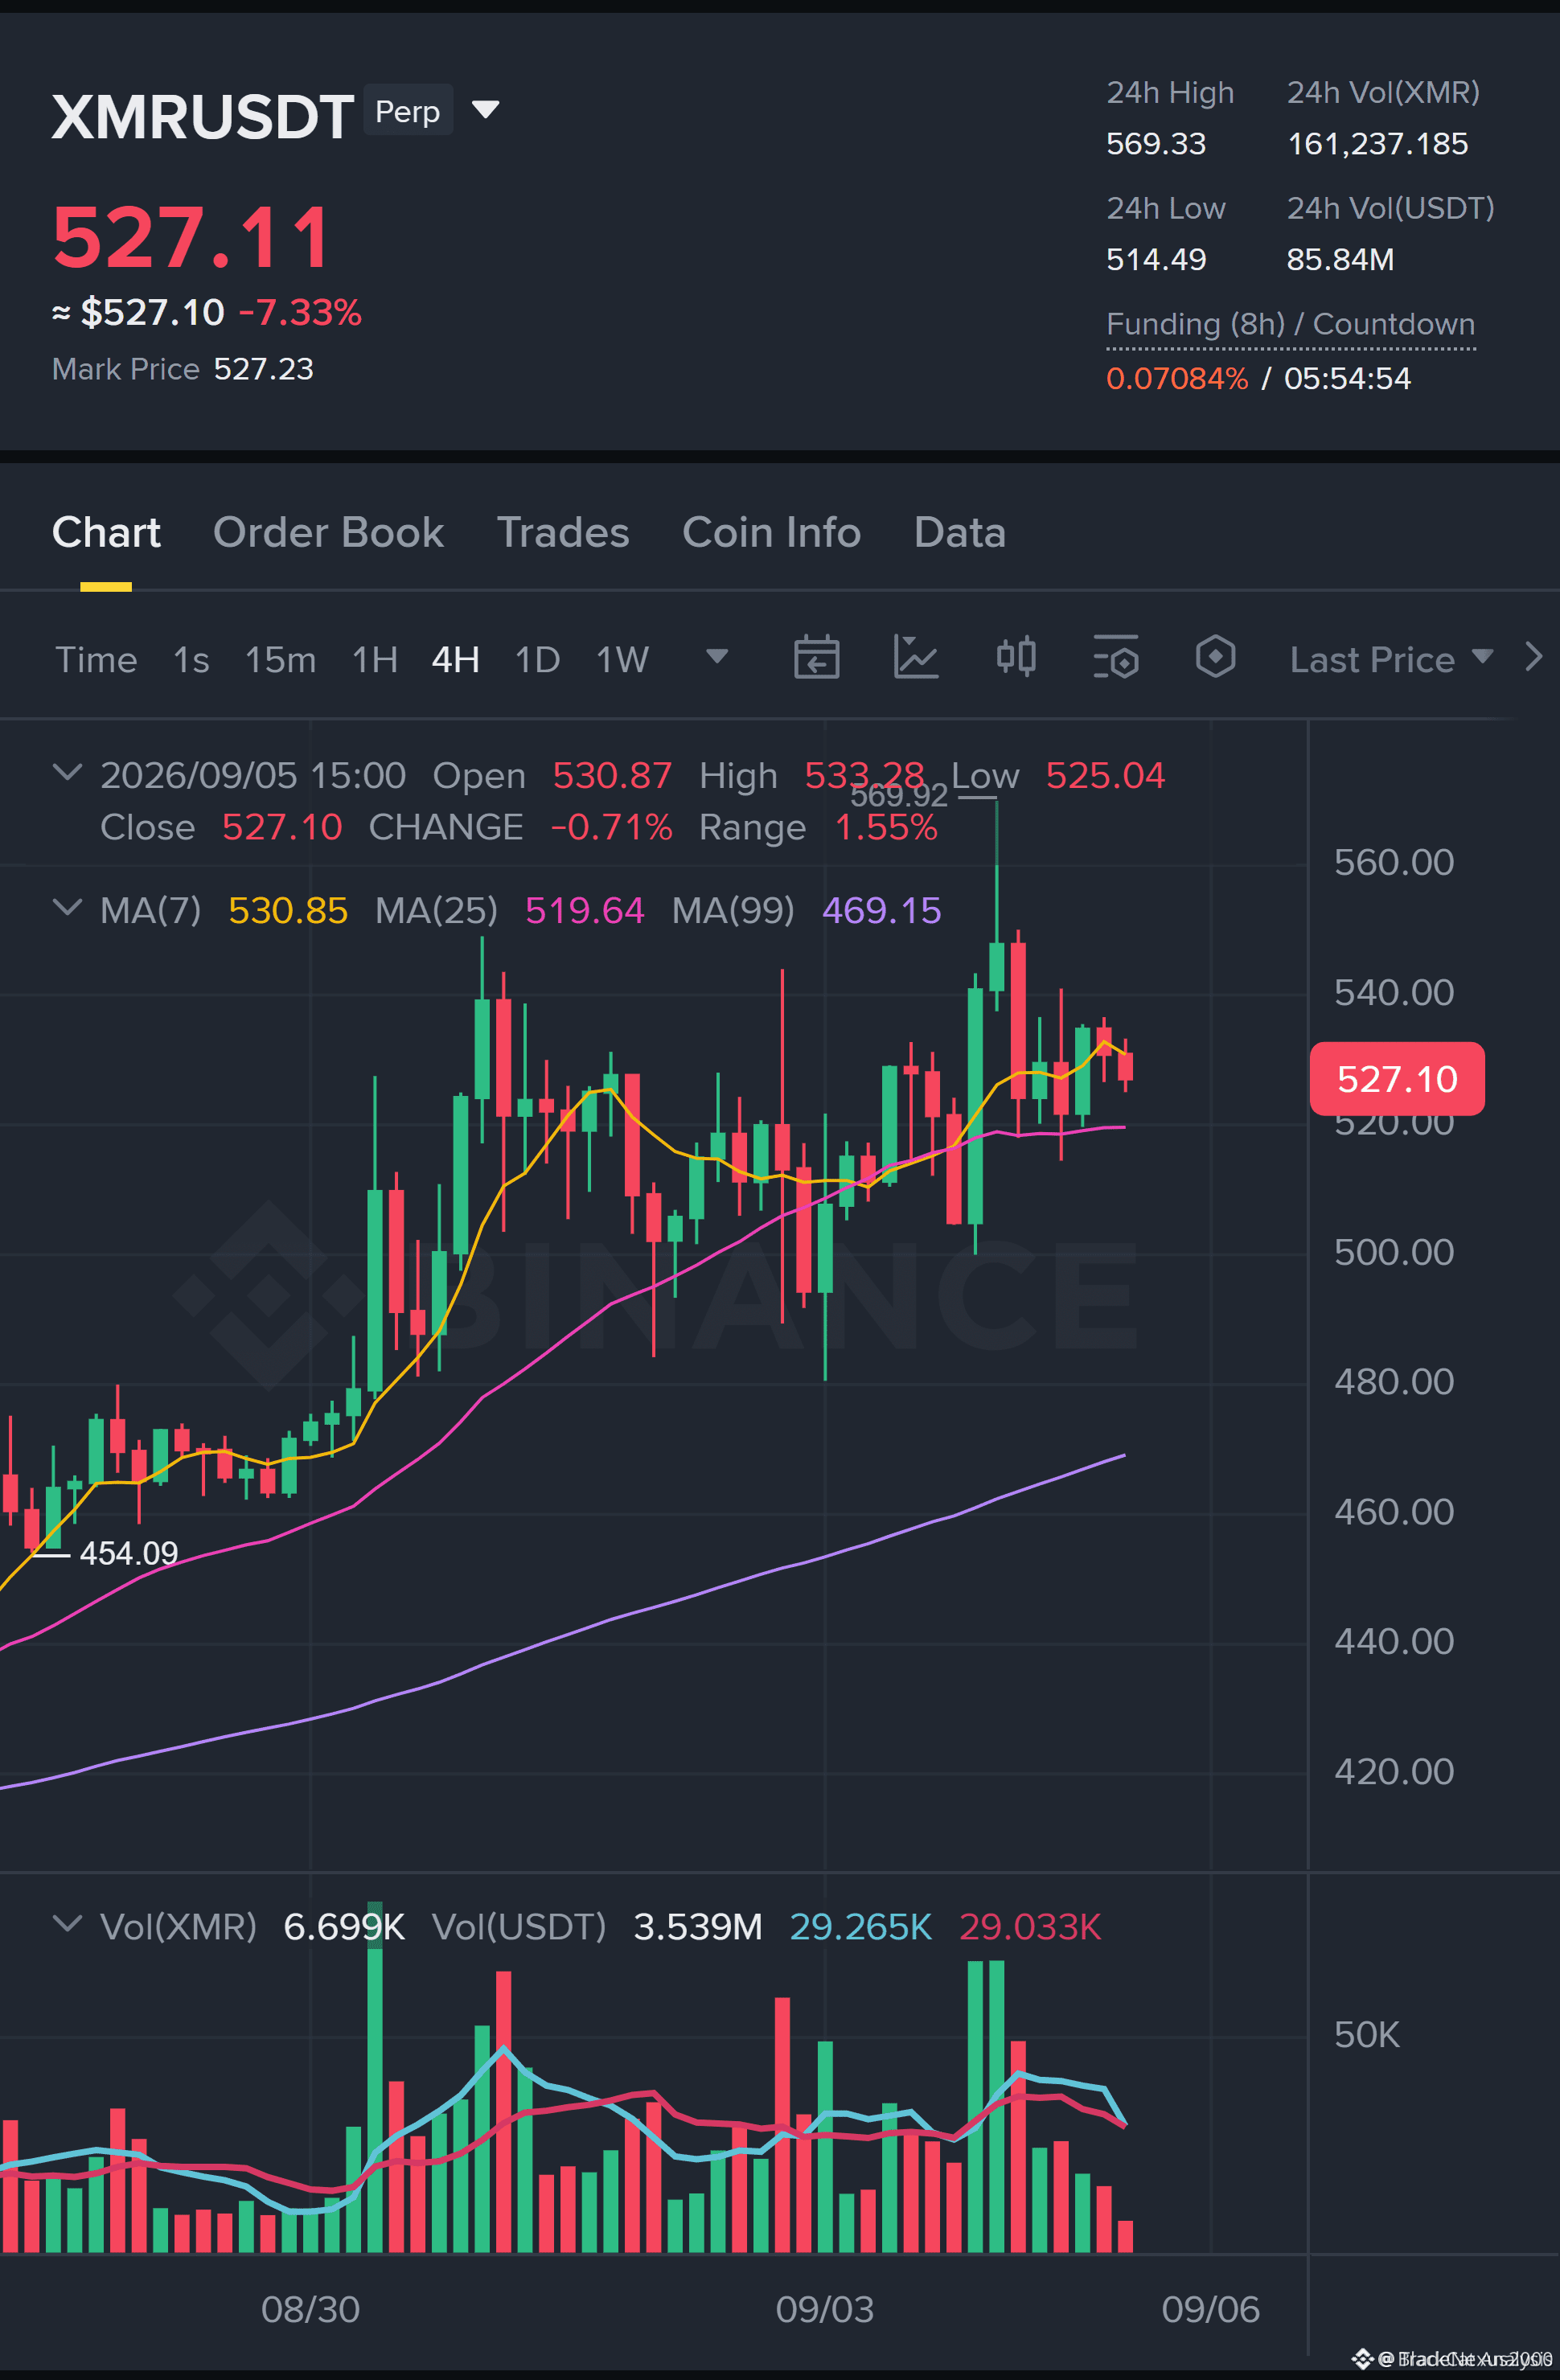The image size is (1560, 2380).
Task: Click the right arrow beside Last Price
Action: click(x=1533, y=657)
